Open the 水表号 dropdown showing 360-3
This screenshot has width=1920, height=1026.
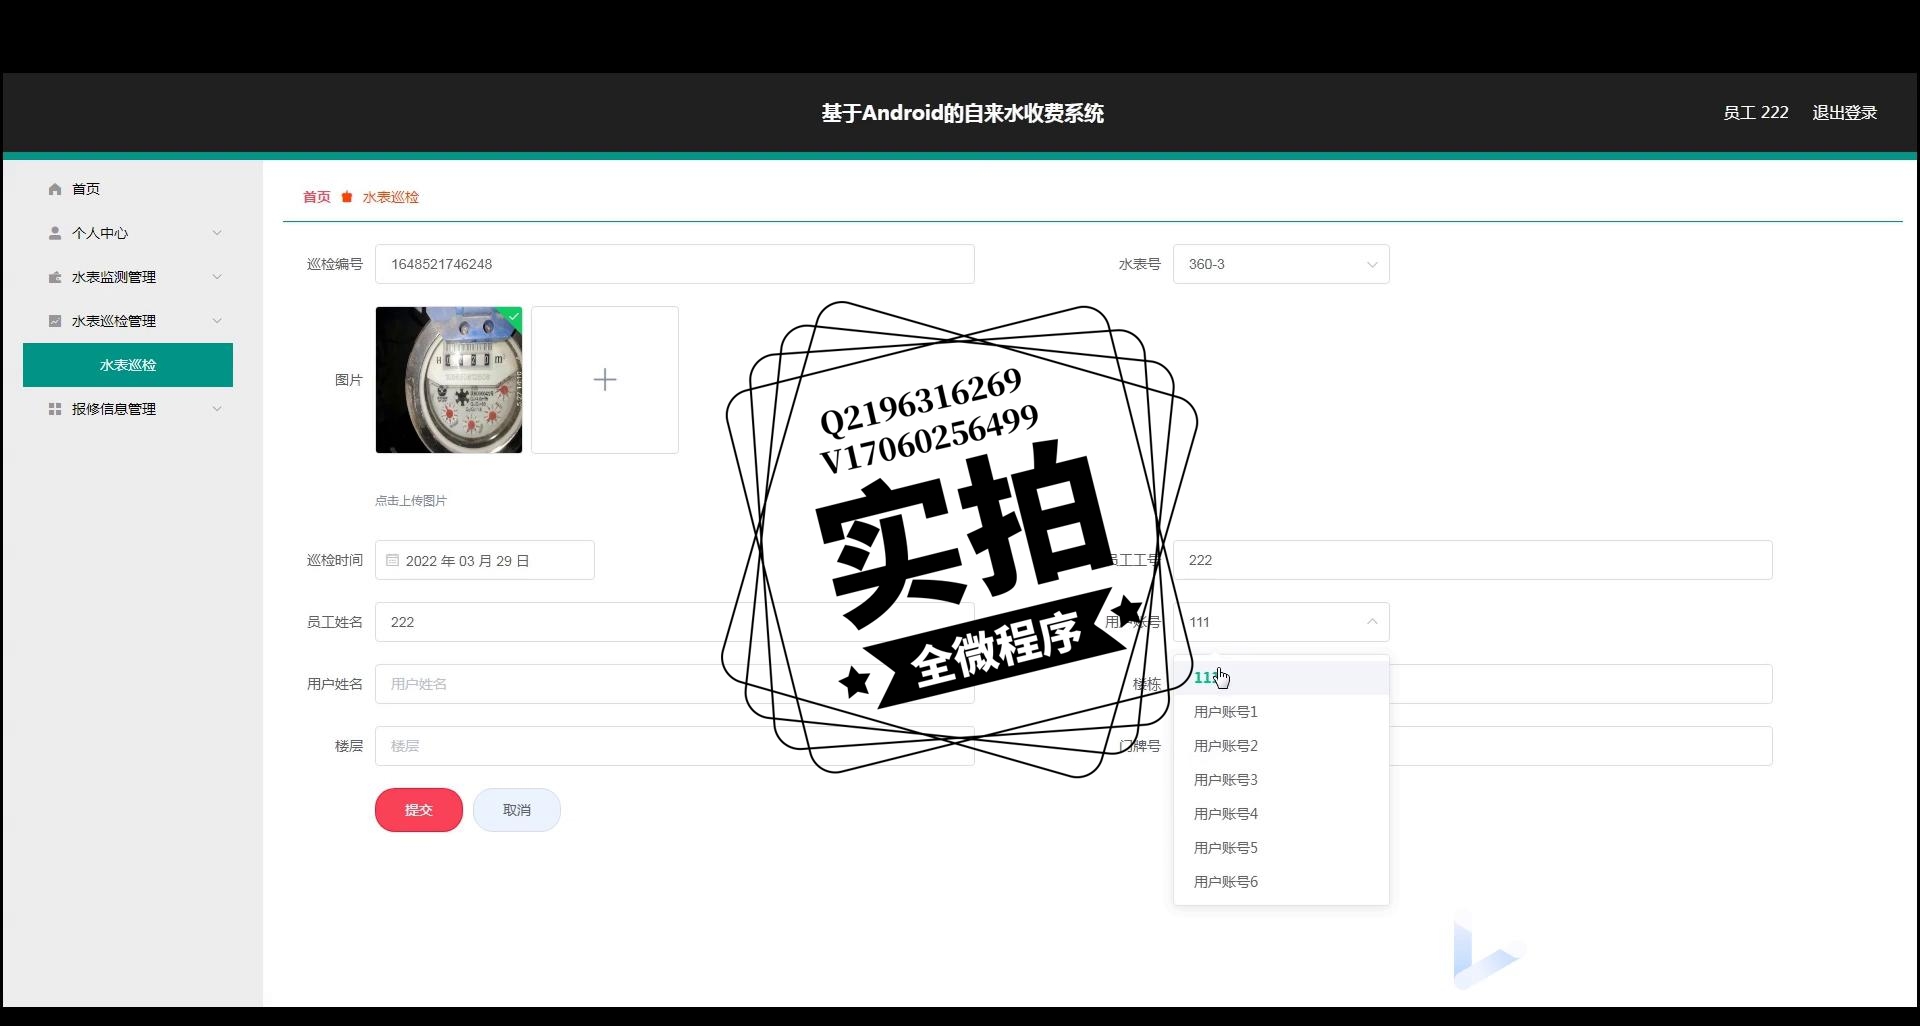1281,264
